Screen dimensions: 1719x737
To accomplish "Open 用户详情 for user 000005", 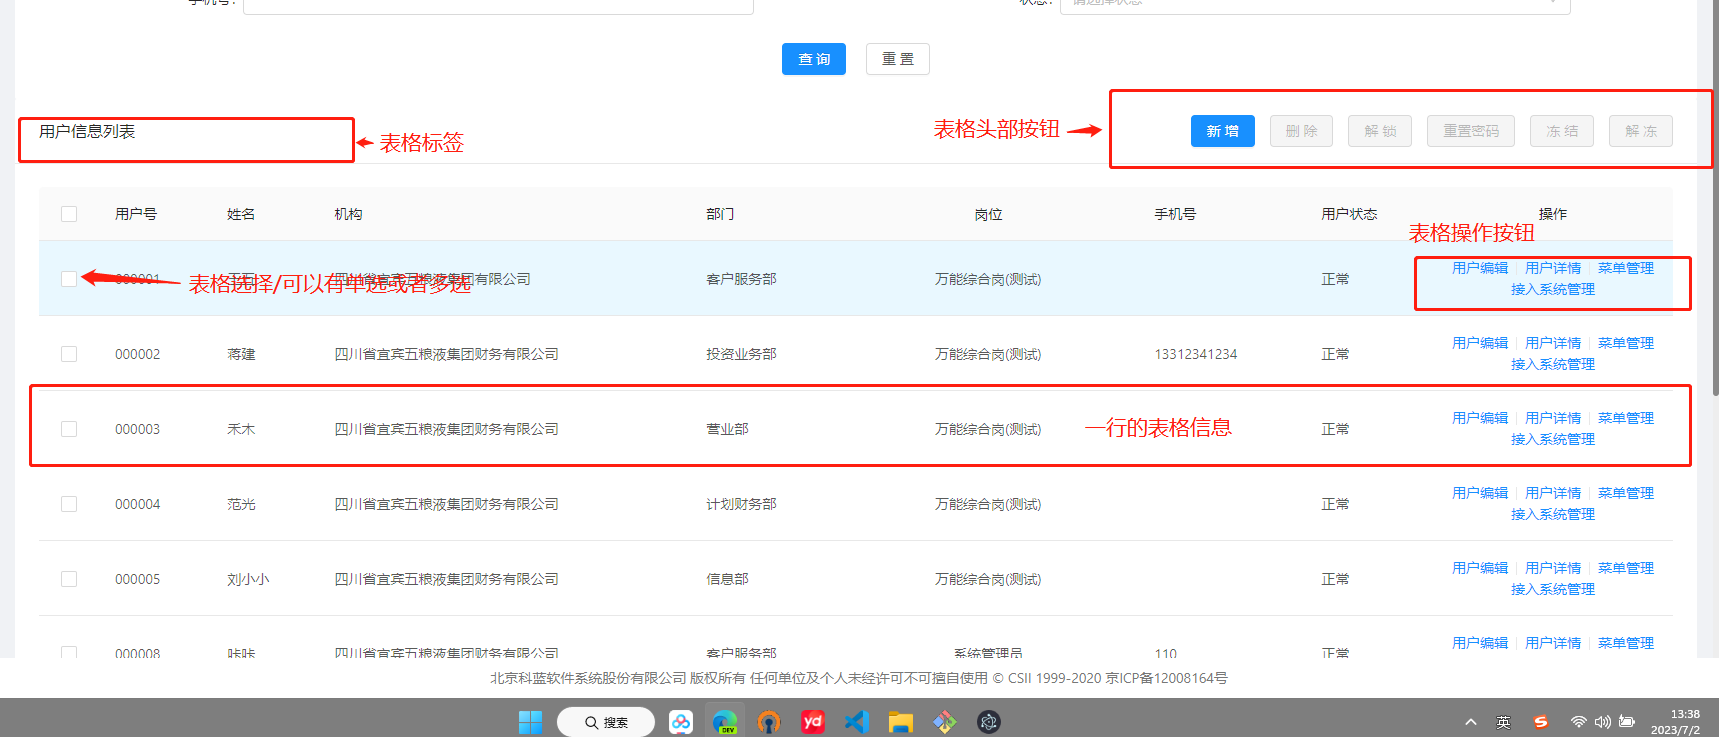I will tap(1553, 568).
